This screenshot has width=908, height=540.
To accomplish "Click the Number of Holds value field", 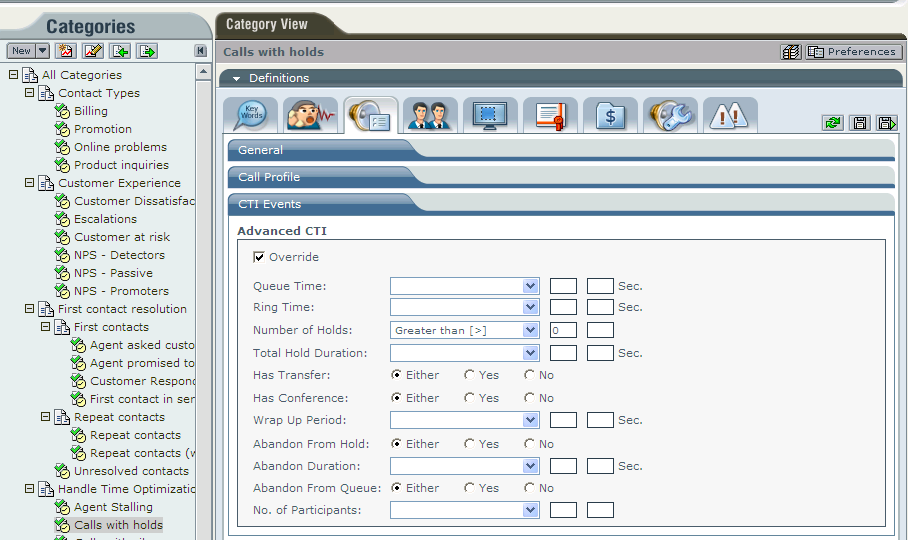I will point(563,330).
